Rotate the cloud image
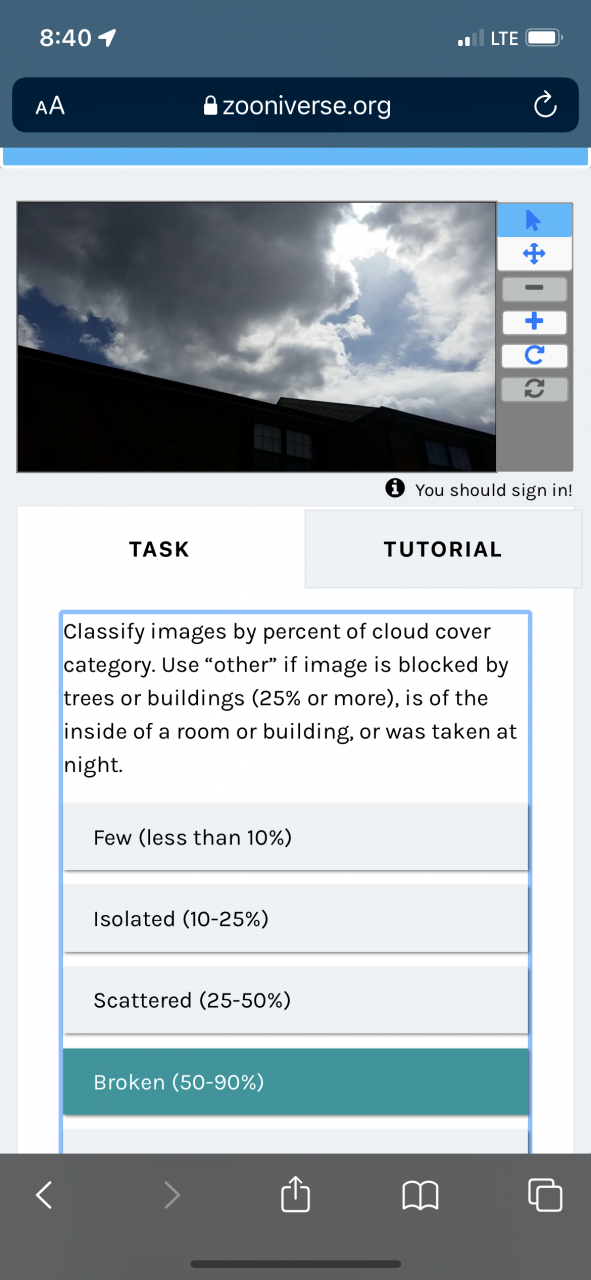 click(534, 355)
